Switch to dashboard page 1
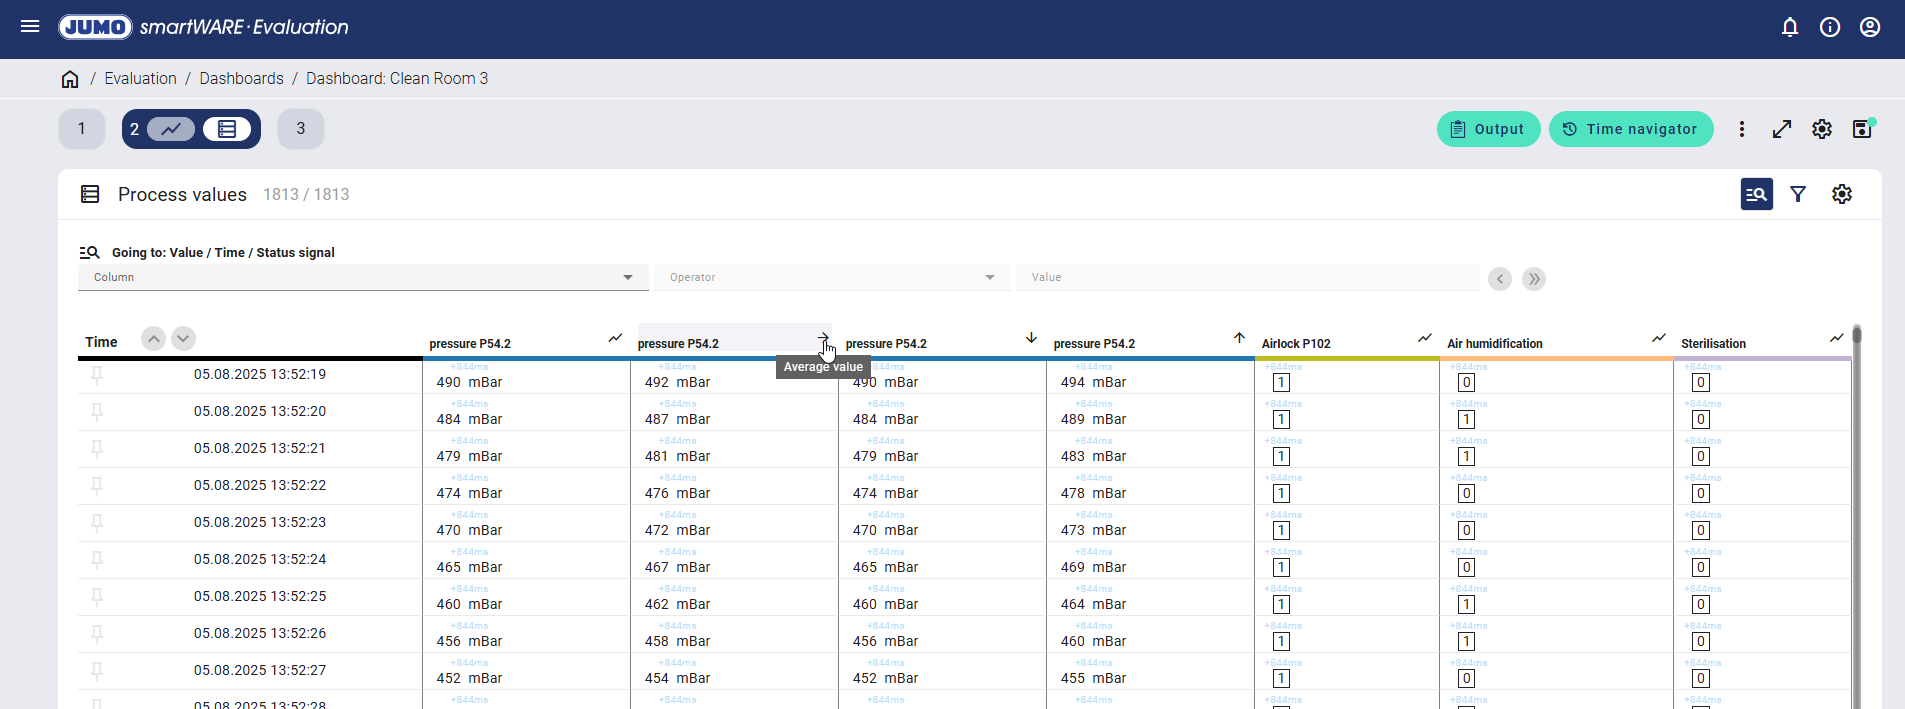The width and height of the screenshot is (1905, 709). [x=82, y=129]
